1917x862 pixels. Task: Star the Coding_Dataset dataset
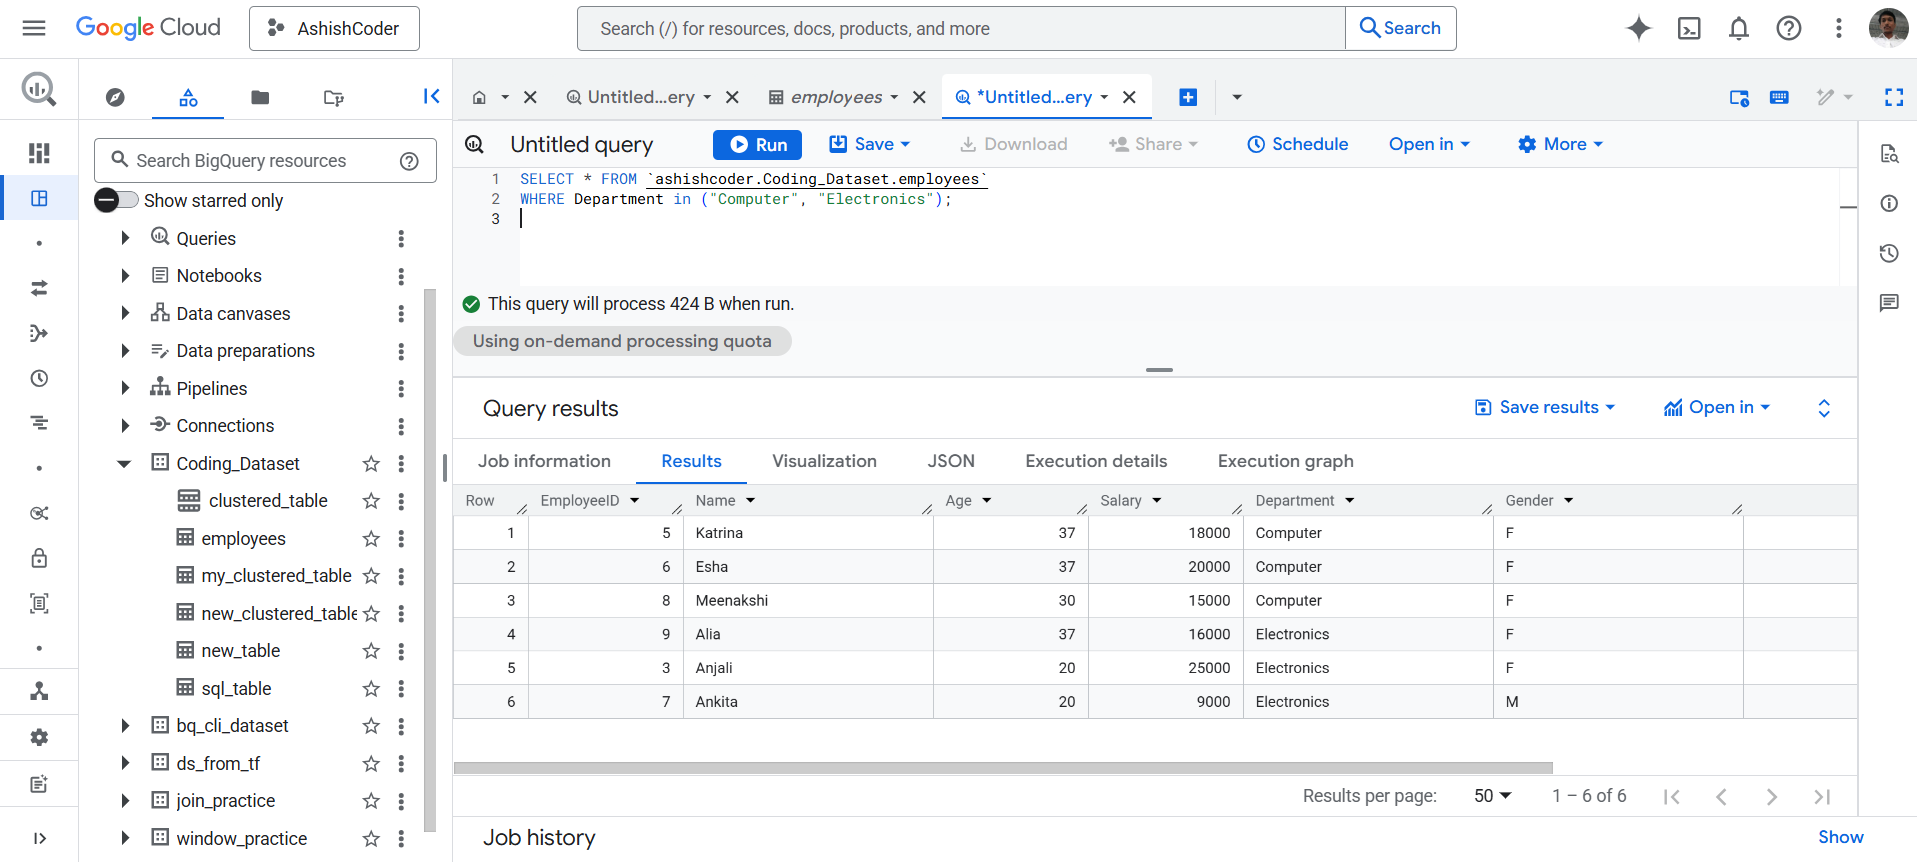point(371,464)
